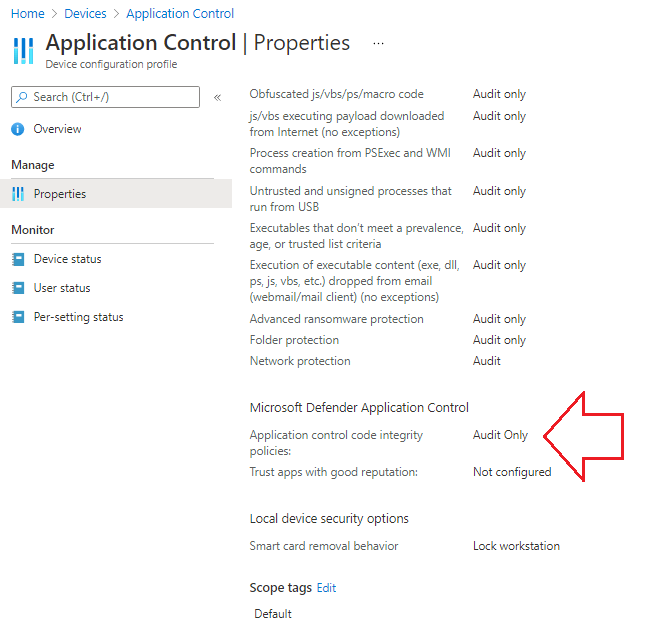The height and width of the screenshot is (631, 665).
Task: Click 'Microsoft Defender Application Control' heading
Action: click(359, 408)
